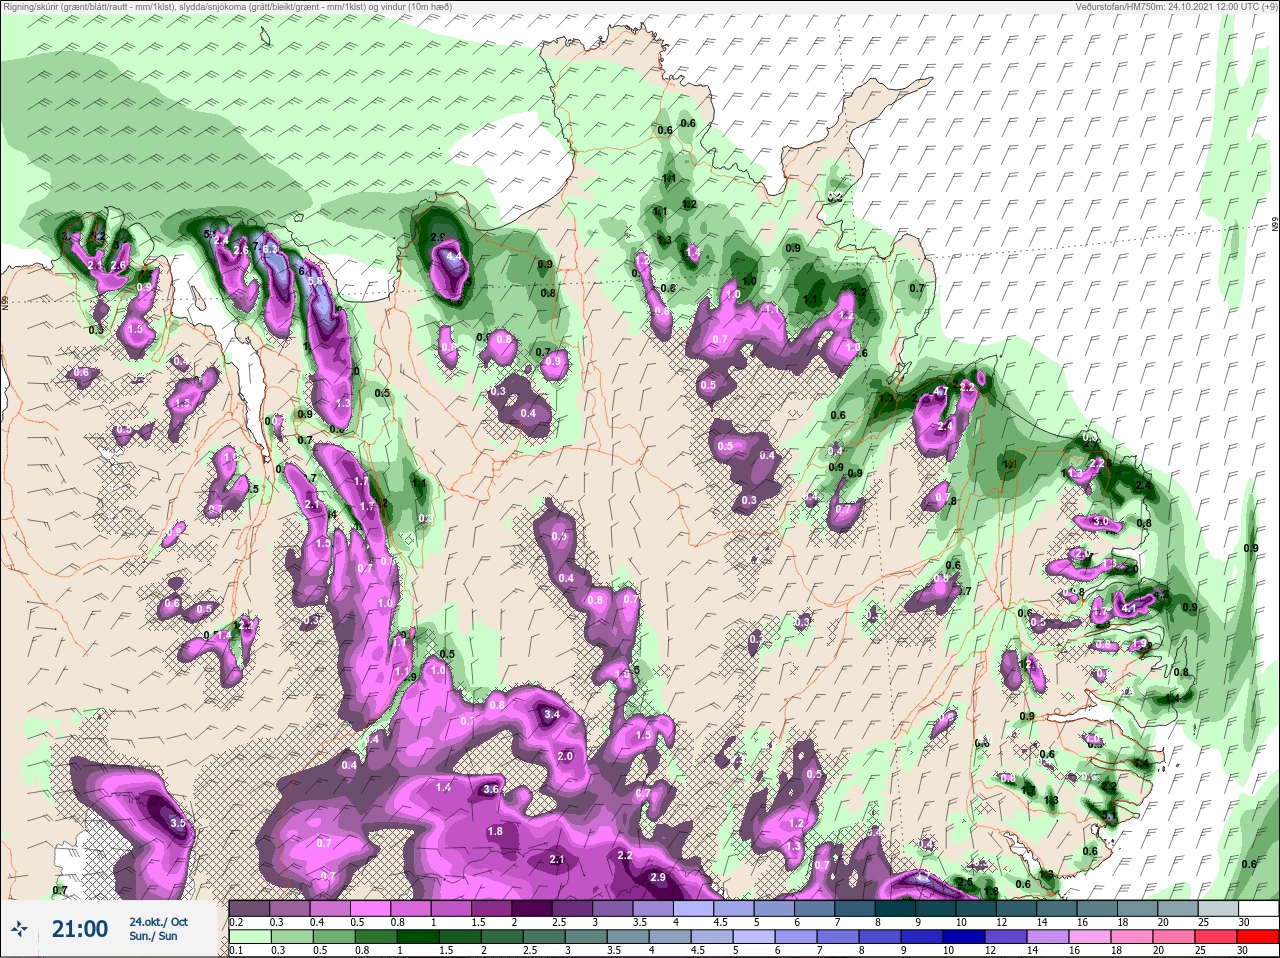Click the 3.0 precipitation value in the east

(1101, 522)
